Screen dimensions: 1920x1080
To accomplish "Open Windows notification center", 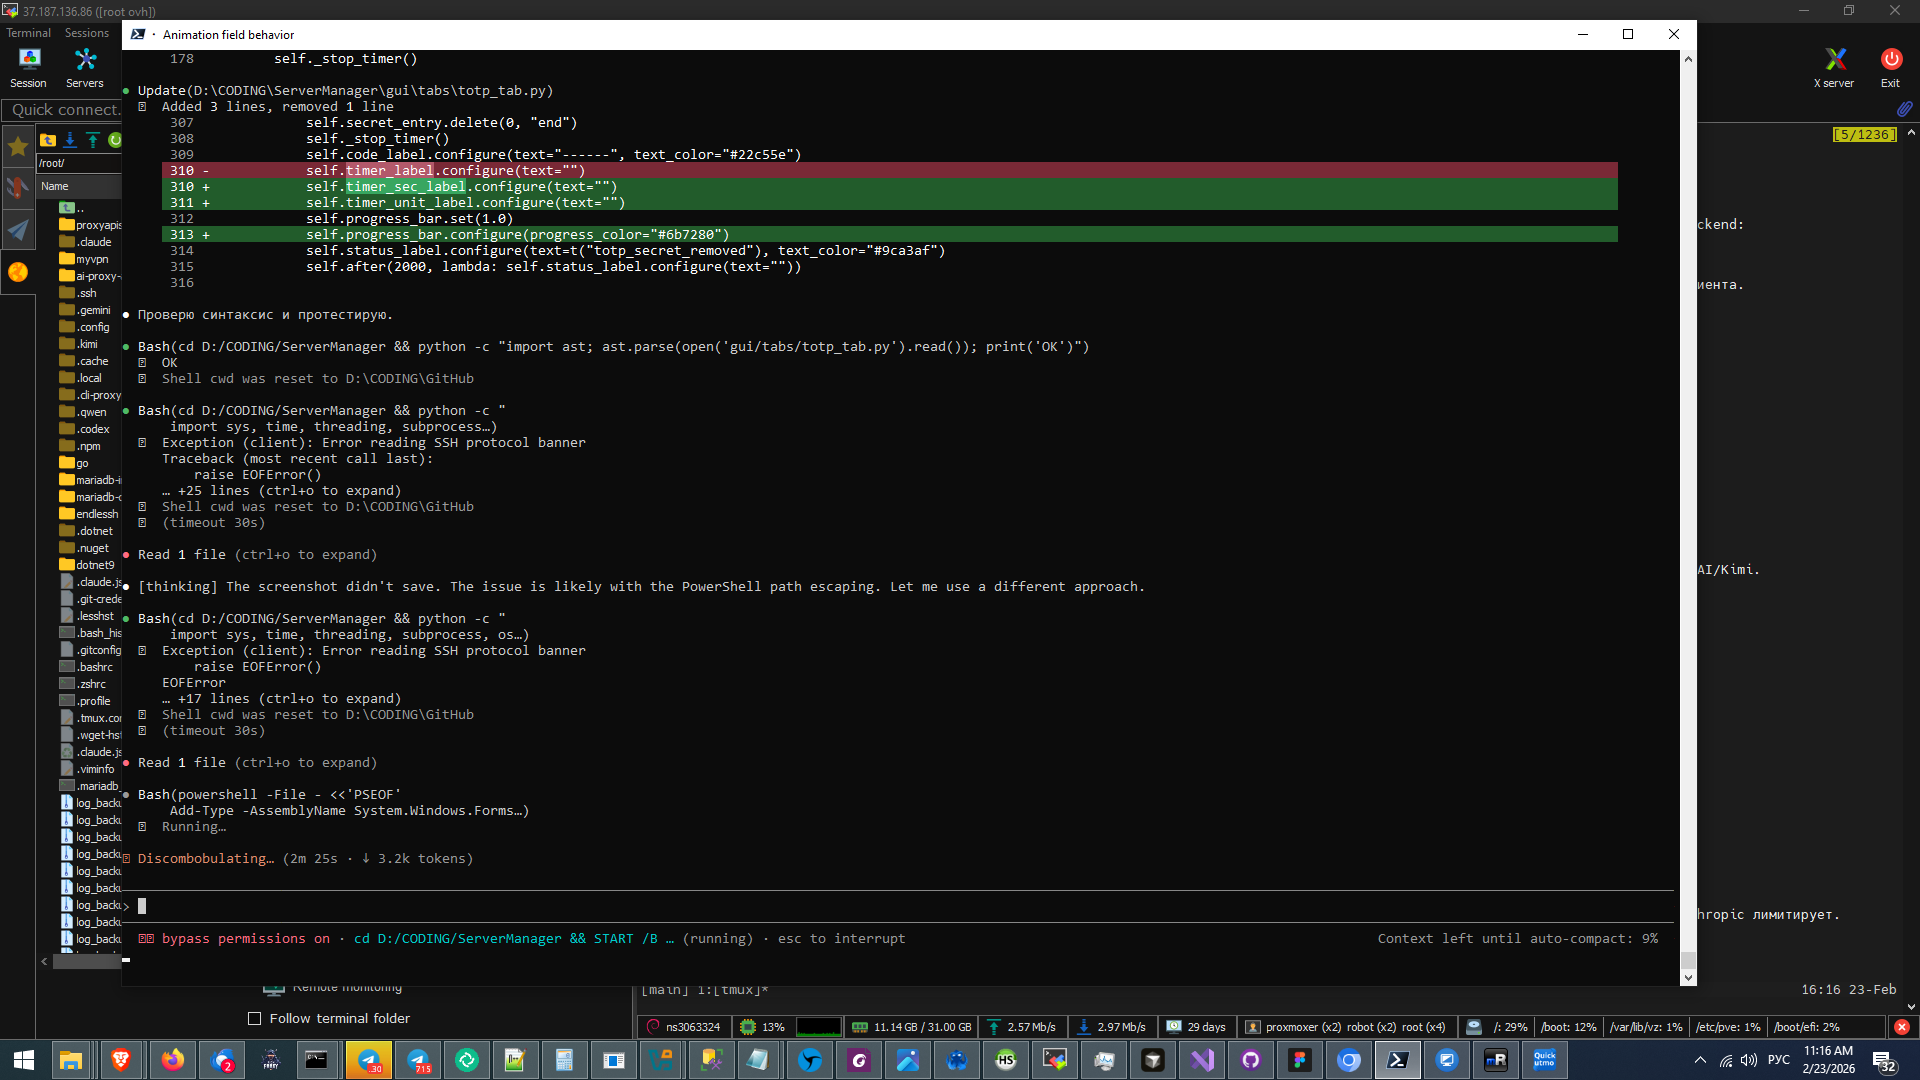I will (1885, 1060).
